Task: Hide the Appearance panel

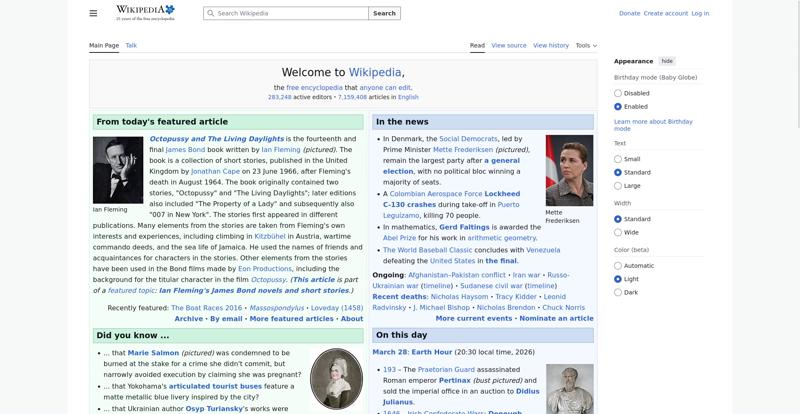Action: coord(667,61)
